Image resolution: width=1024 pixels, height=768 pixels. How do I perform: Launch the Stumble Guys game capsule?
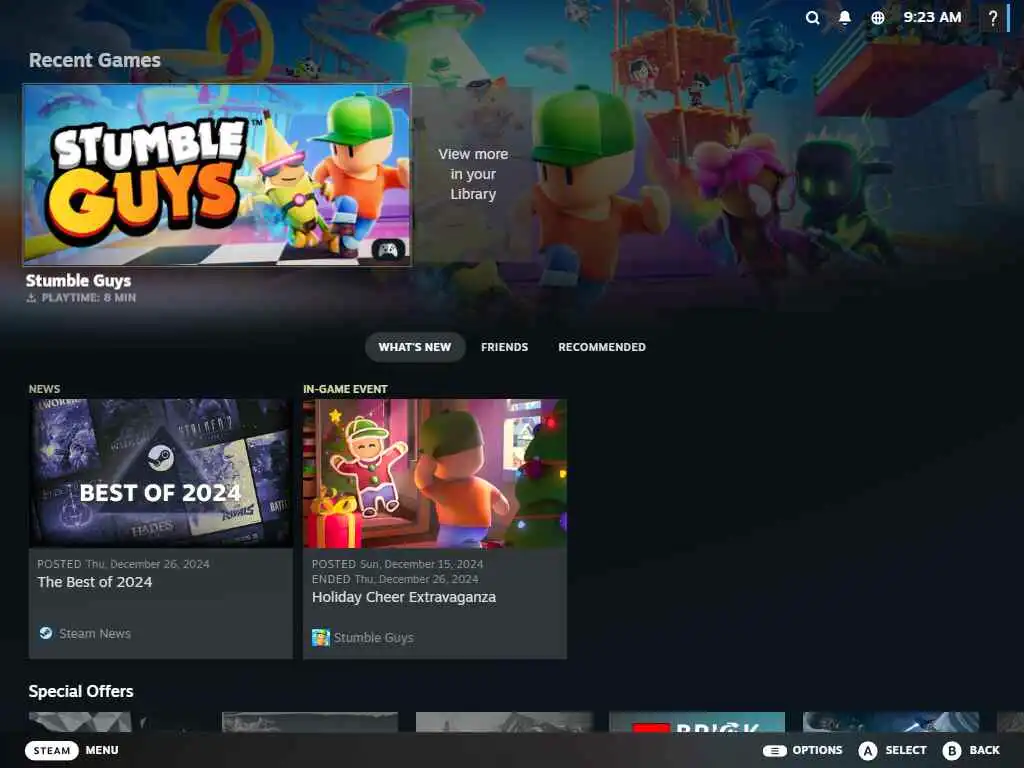[x=217, y=174]
